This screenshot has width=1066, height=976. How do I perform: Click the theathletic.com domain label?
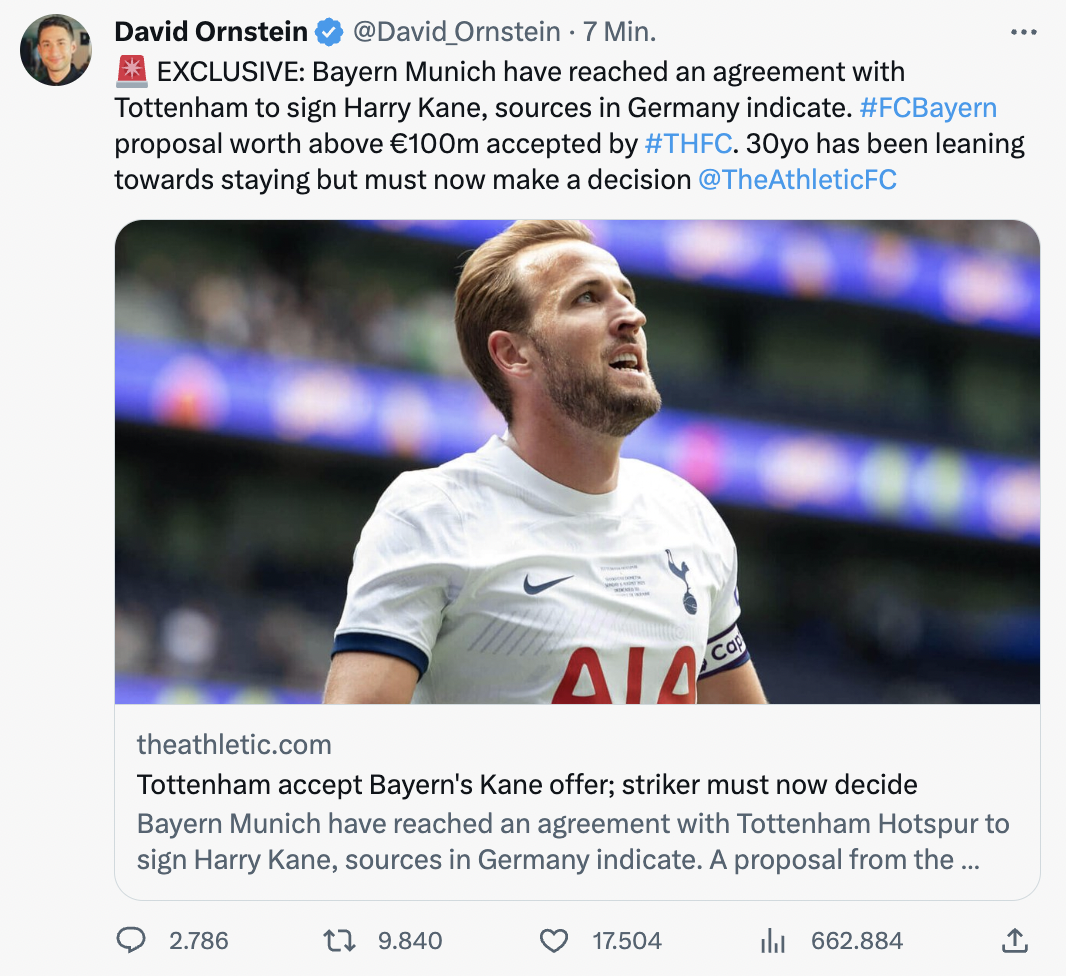[x=234, y=744]
